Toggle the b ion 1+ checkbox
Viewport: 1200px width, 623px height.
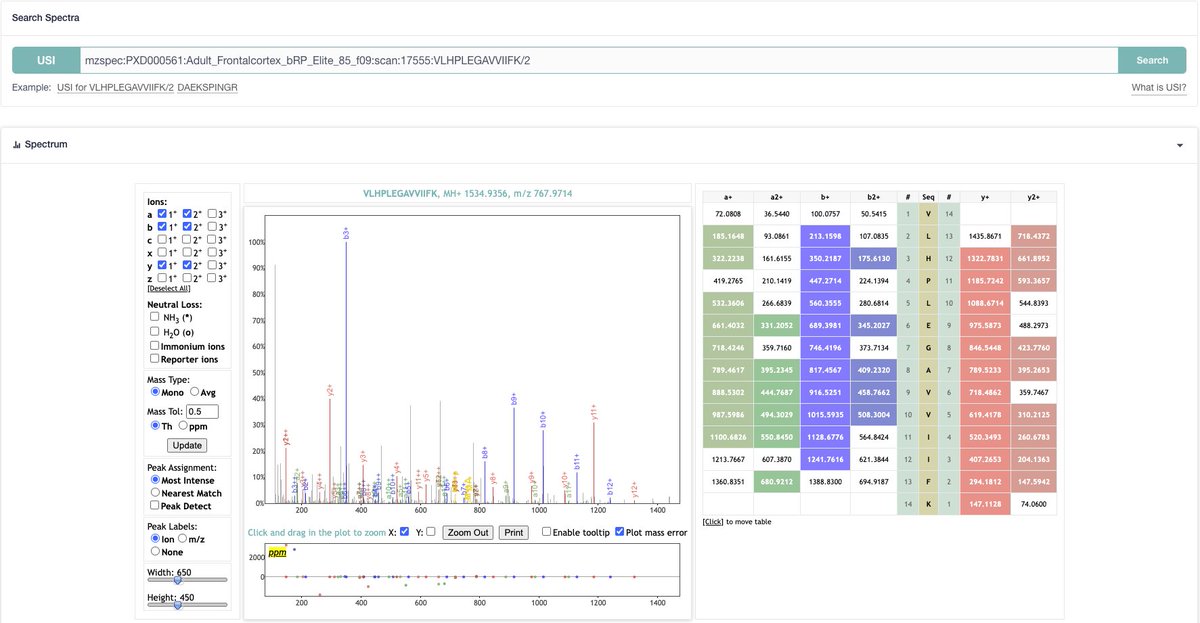tap(162, 226)
